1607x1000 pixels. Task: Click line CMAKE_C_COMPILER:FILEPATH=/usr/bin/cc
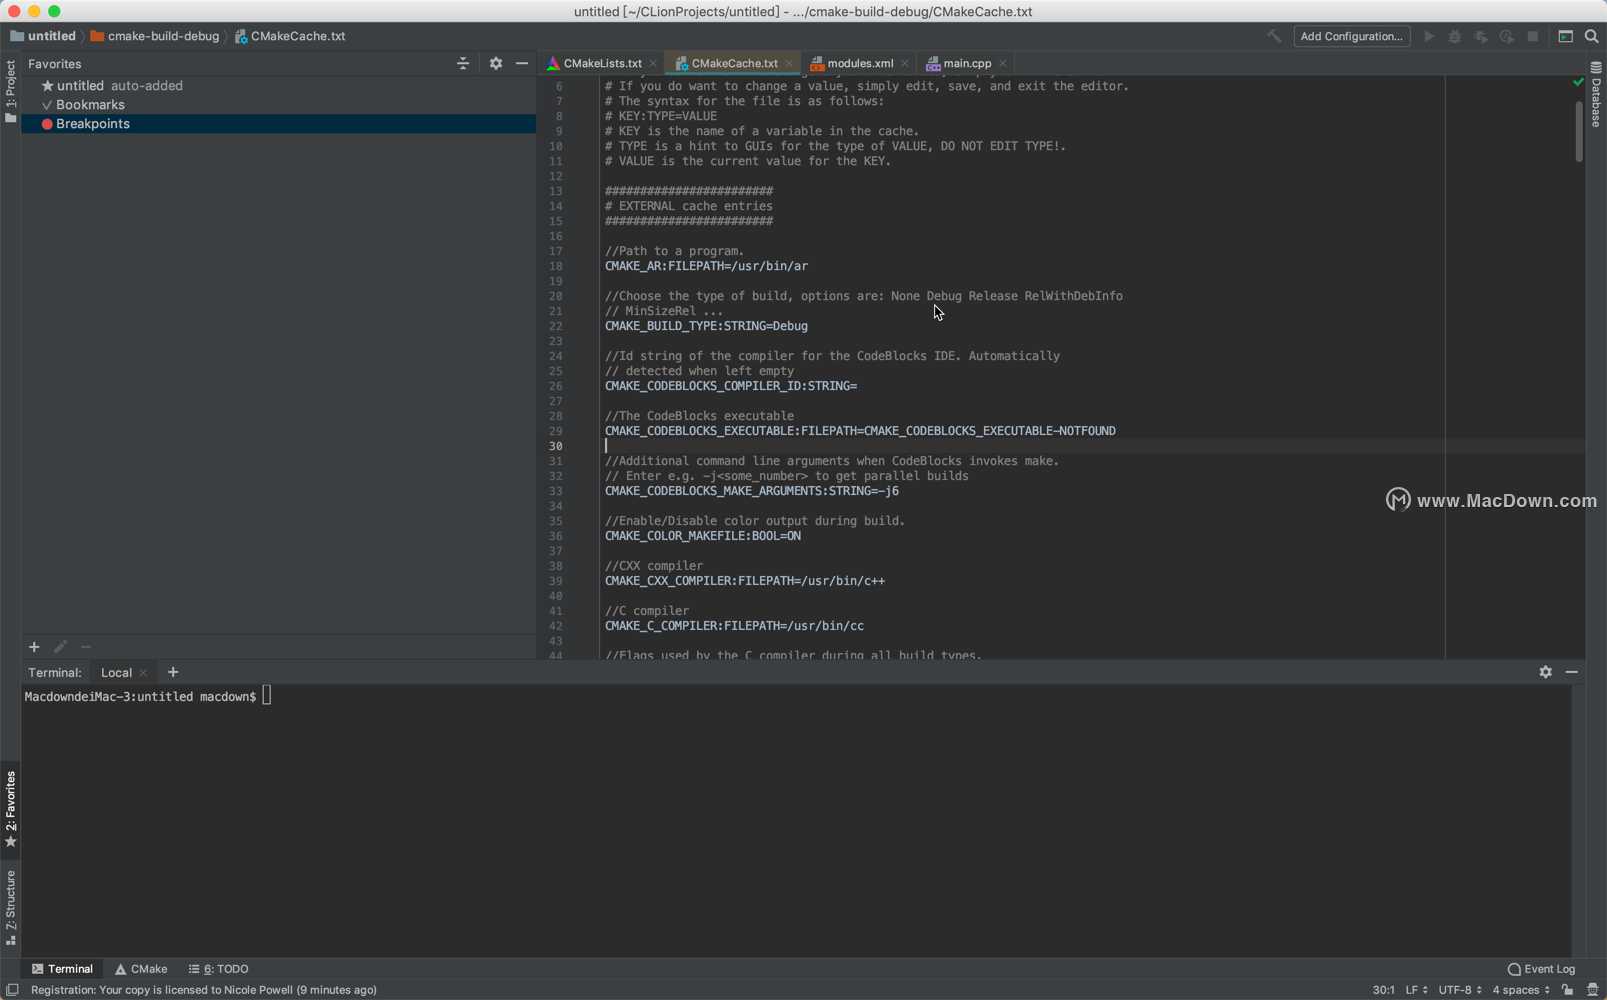[x=734, y=626]
